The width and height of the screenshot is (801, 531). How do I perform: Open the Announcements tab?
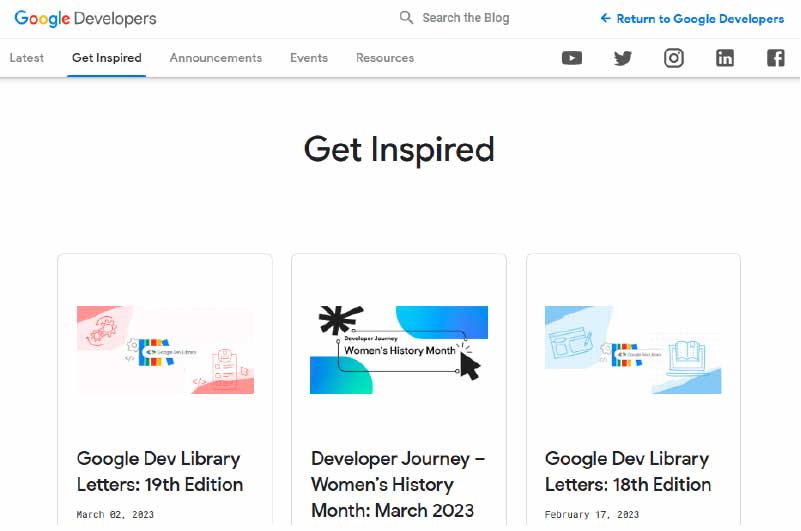pyautogui.click(x=216, y=58)
